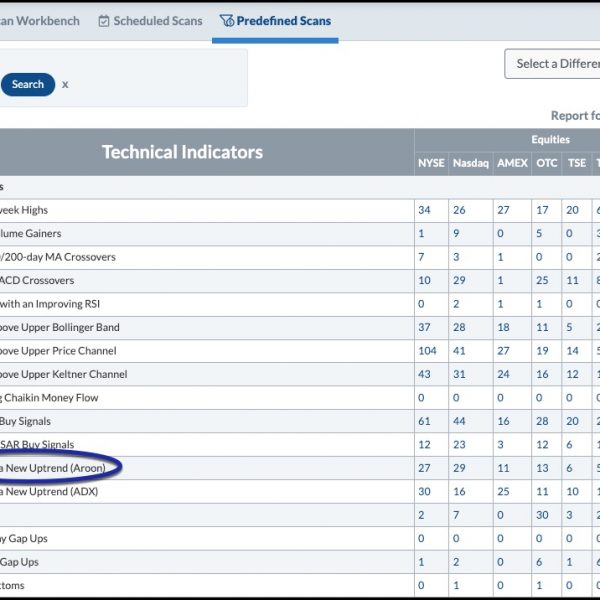Click TSE count 20 for week Highs
Image resolution: width=600 pixels, height=600 pixels.
click(572, 210)
